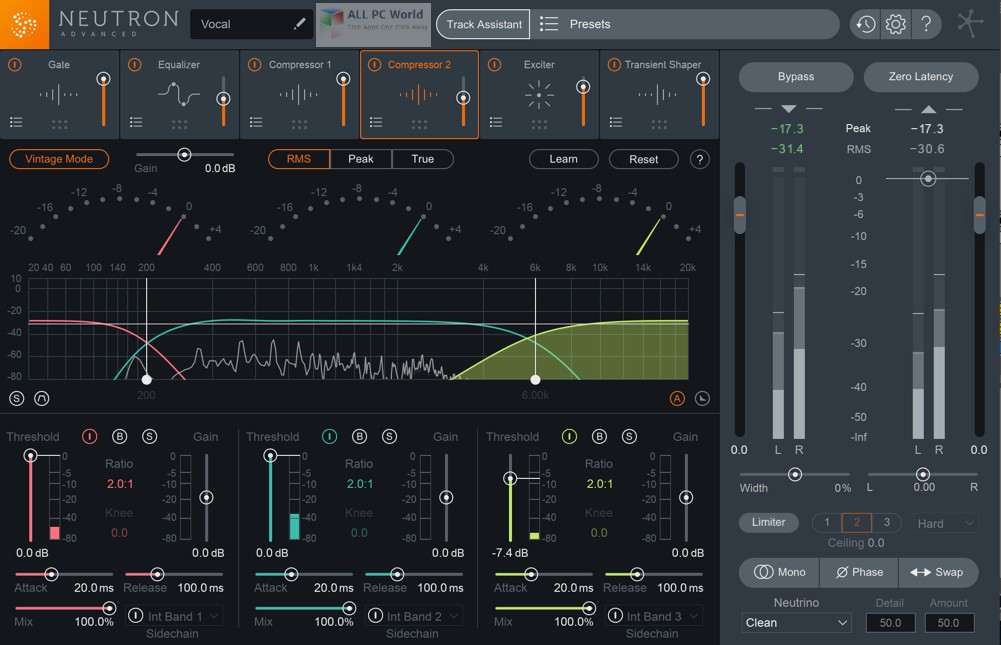Solo band 1 with the S icon
The width and height of the screenshot is (1001, 645).
click(149, 436)
